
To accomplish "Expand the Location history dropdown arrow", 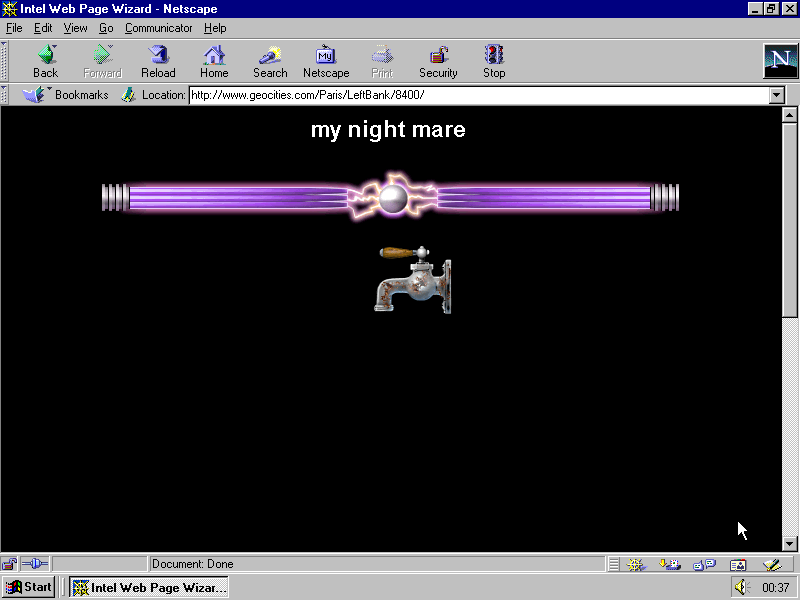I will click(x=777, y=95).
